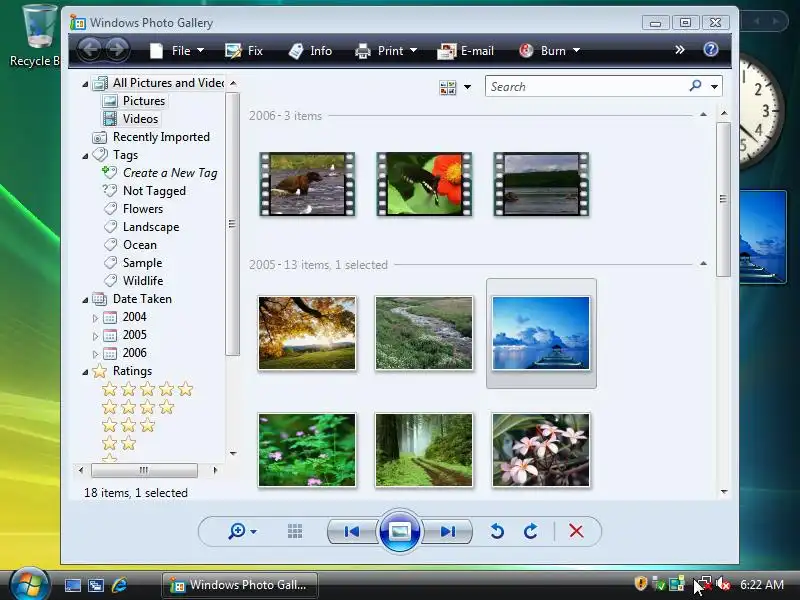Viewport: 800px width, 600px height.
Task: Select the butterfly on flower video thumbnail
Action: pos(424,184)
